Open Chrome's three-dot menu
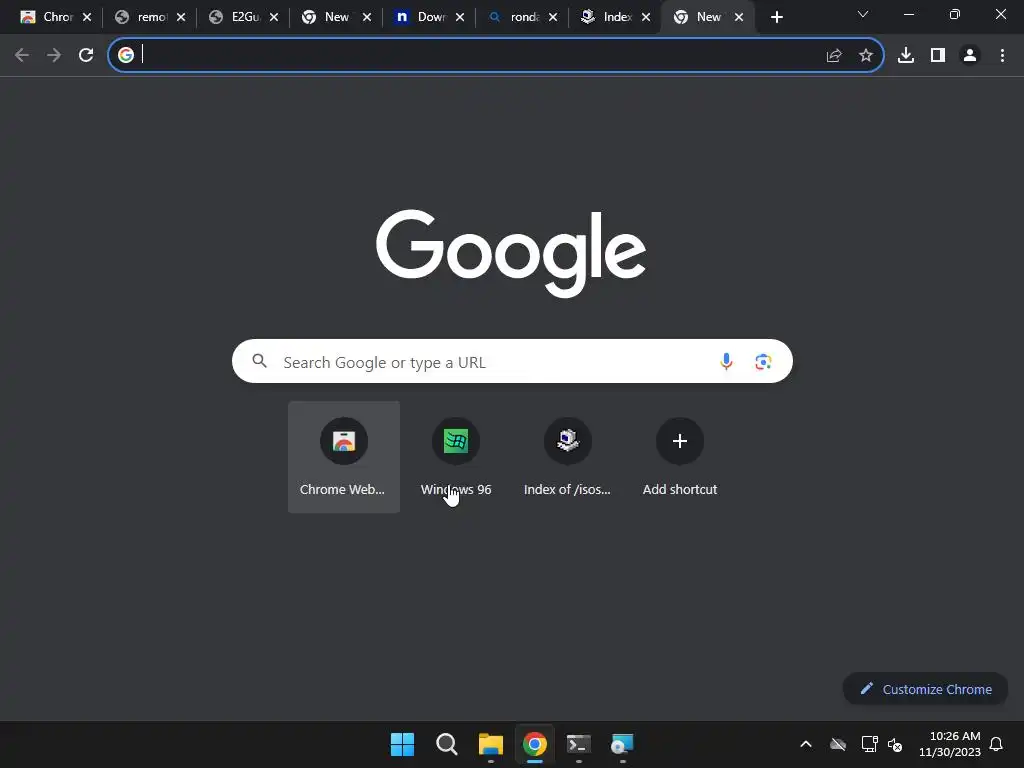 [x=1002, y=56]
